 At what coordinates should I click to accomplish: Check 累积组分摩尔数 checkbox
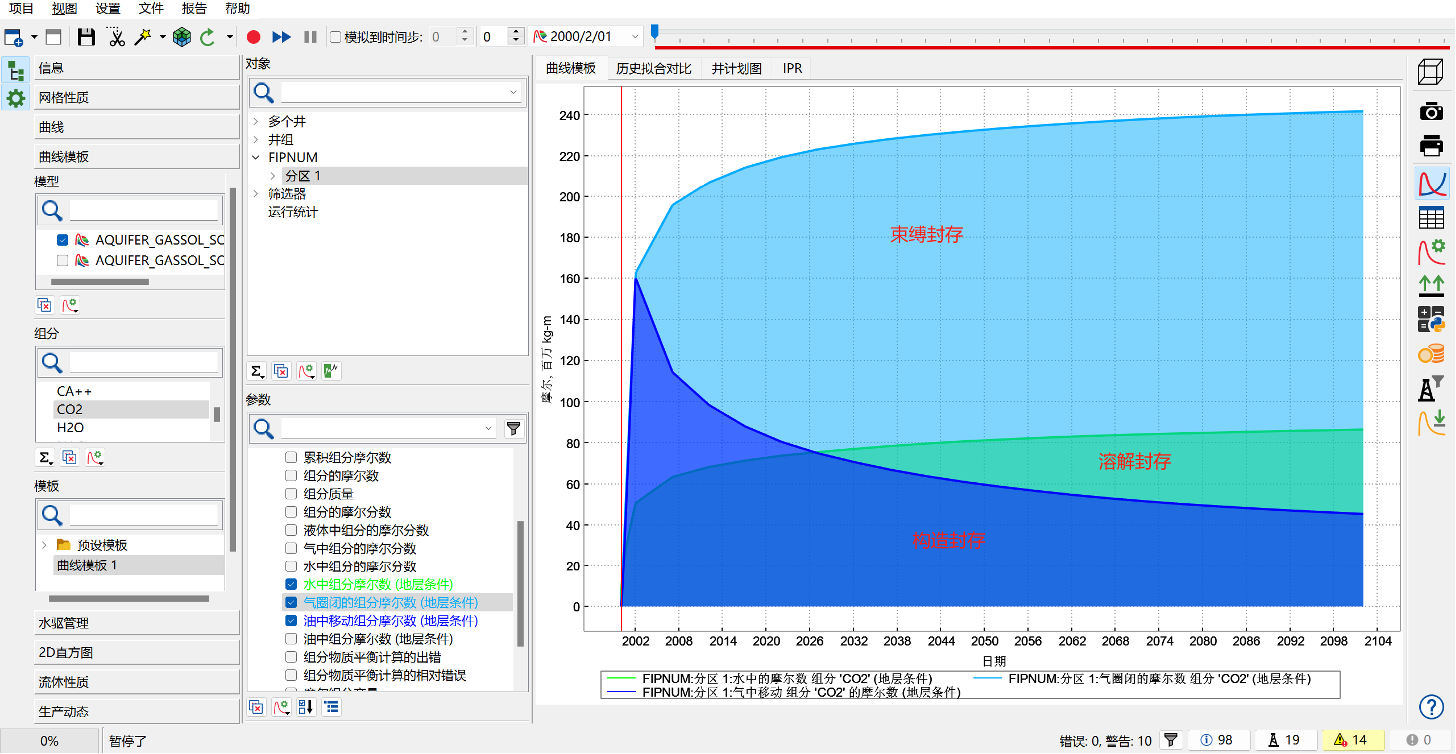(291, 457)
